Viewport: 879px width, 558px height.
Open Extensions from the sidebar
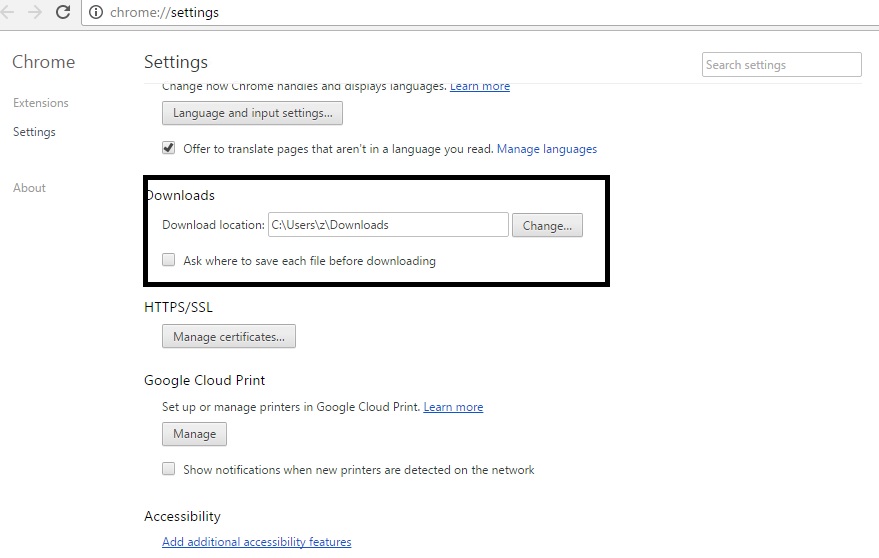click(40, 103)
